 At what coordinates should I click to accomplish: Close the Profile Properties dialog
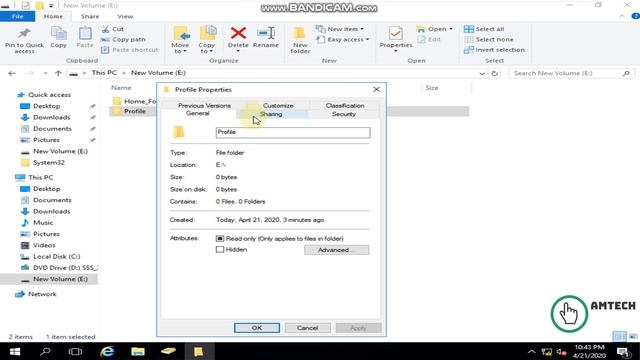click(x=376, y=89)
